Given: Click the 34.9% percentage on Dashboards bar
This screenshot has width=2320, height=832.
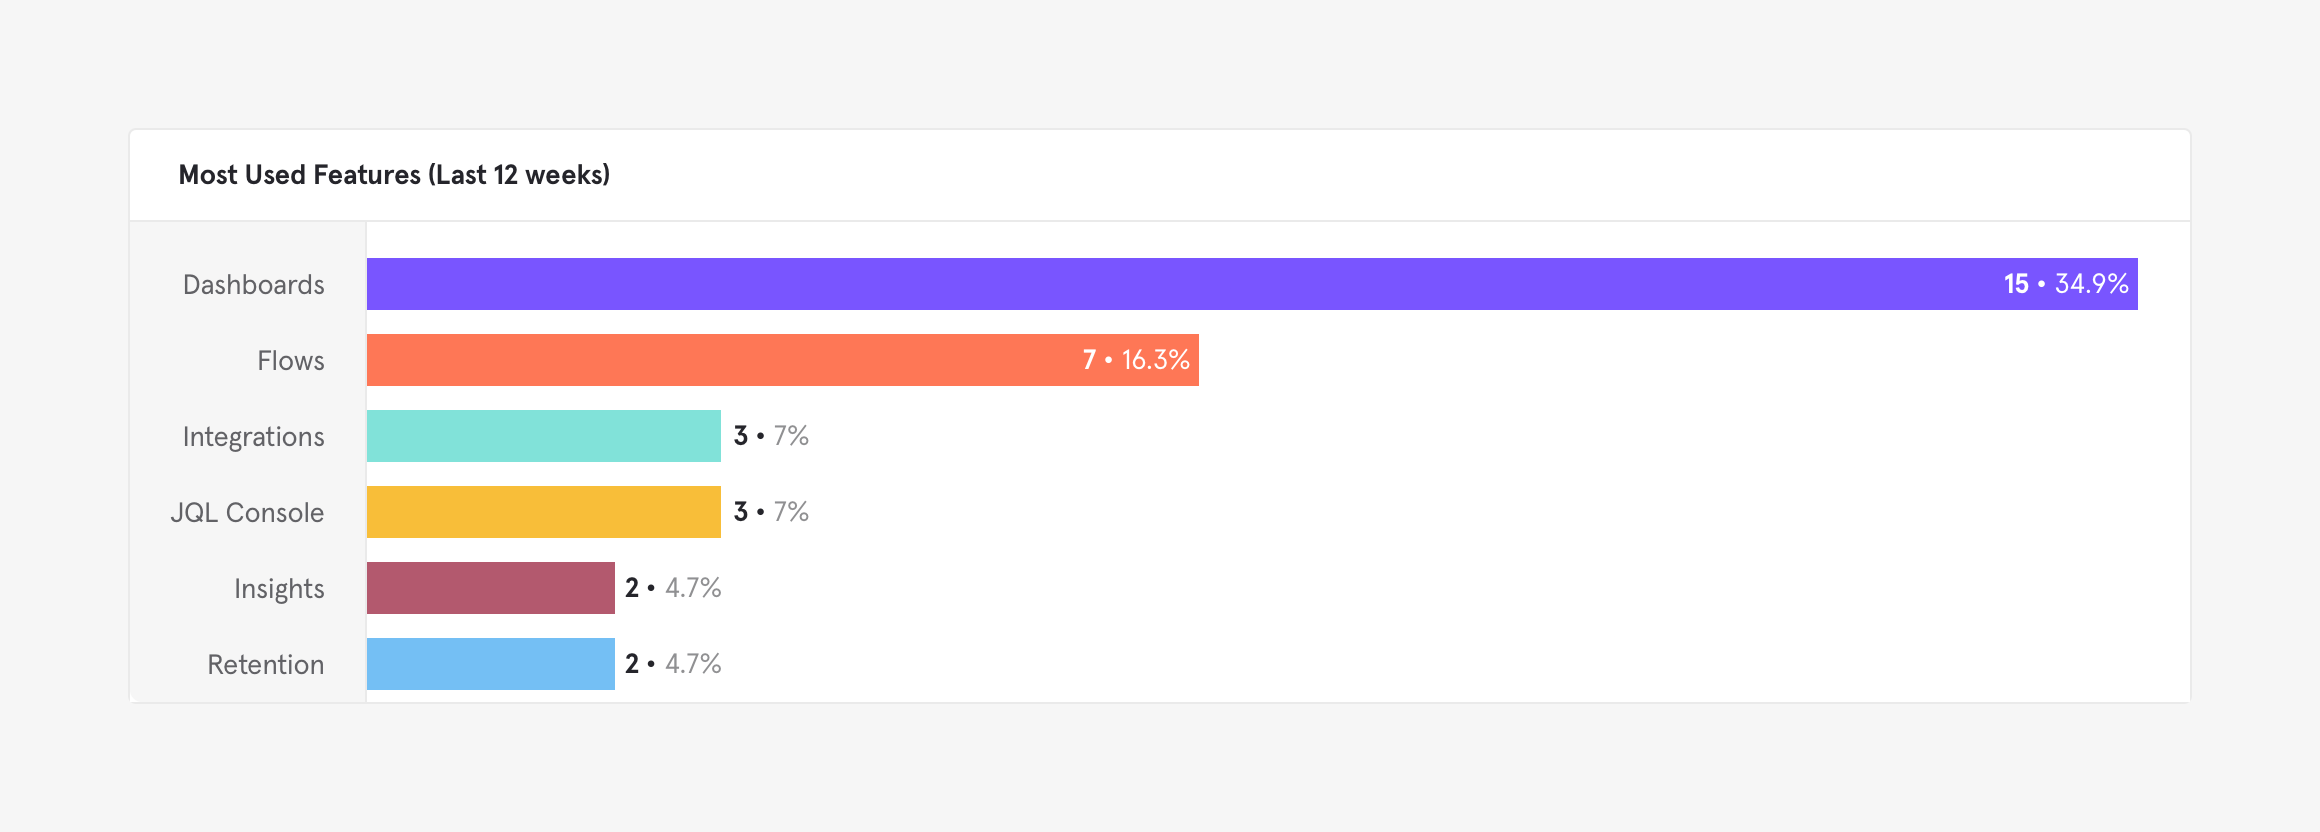Looking at the screenshot, I should pos(2091,284).
